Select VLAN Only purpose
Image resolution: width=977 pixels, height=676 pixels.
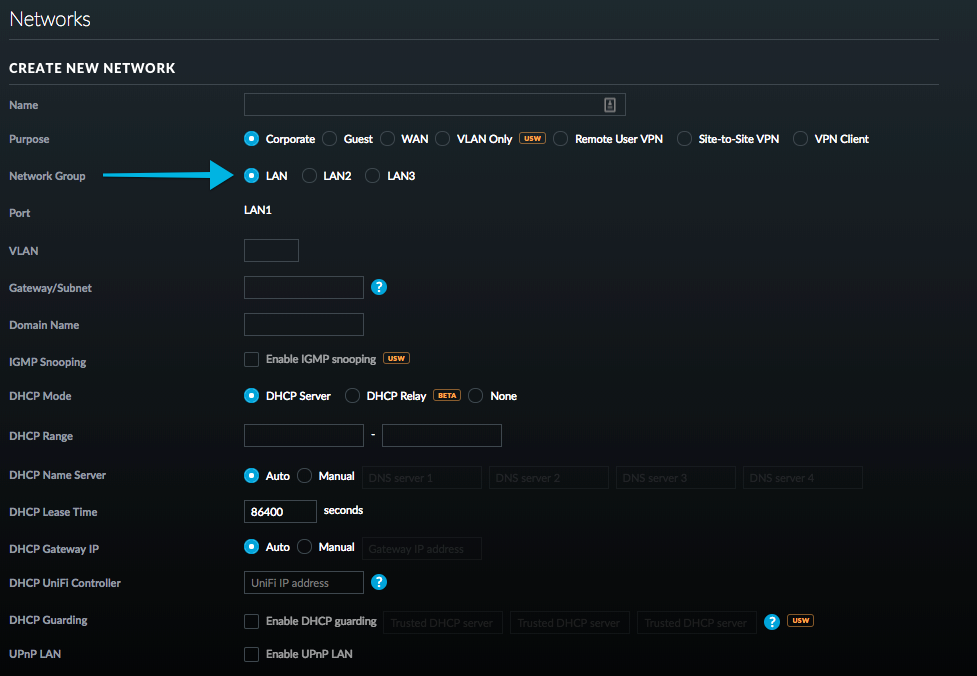click(x=443, y=139)
